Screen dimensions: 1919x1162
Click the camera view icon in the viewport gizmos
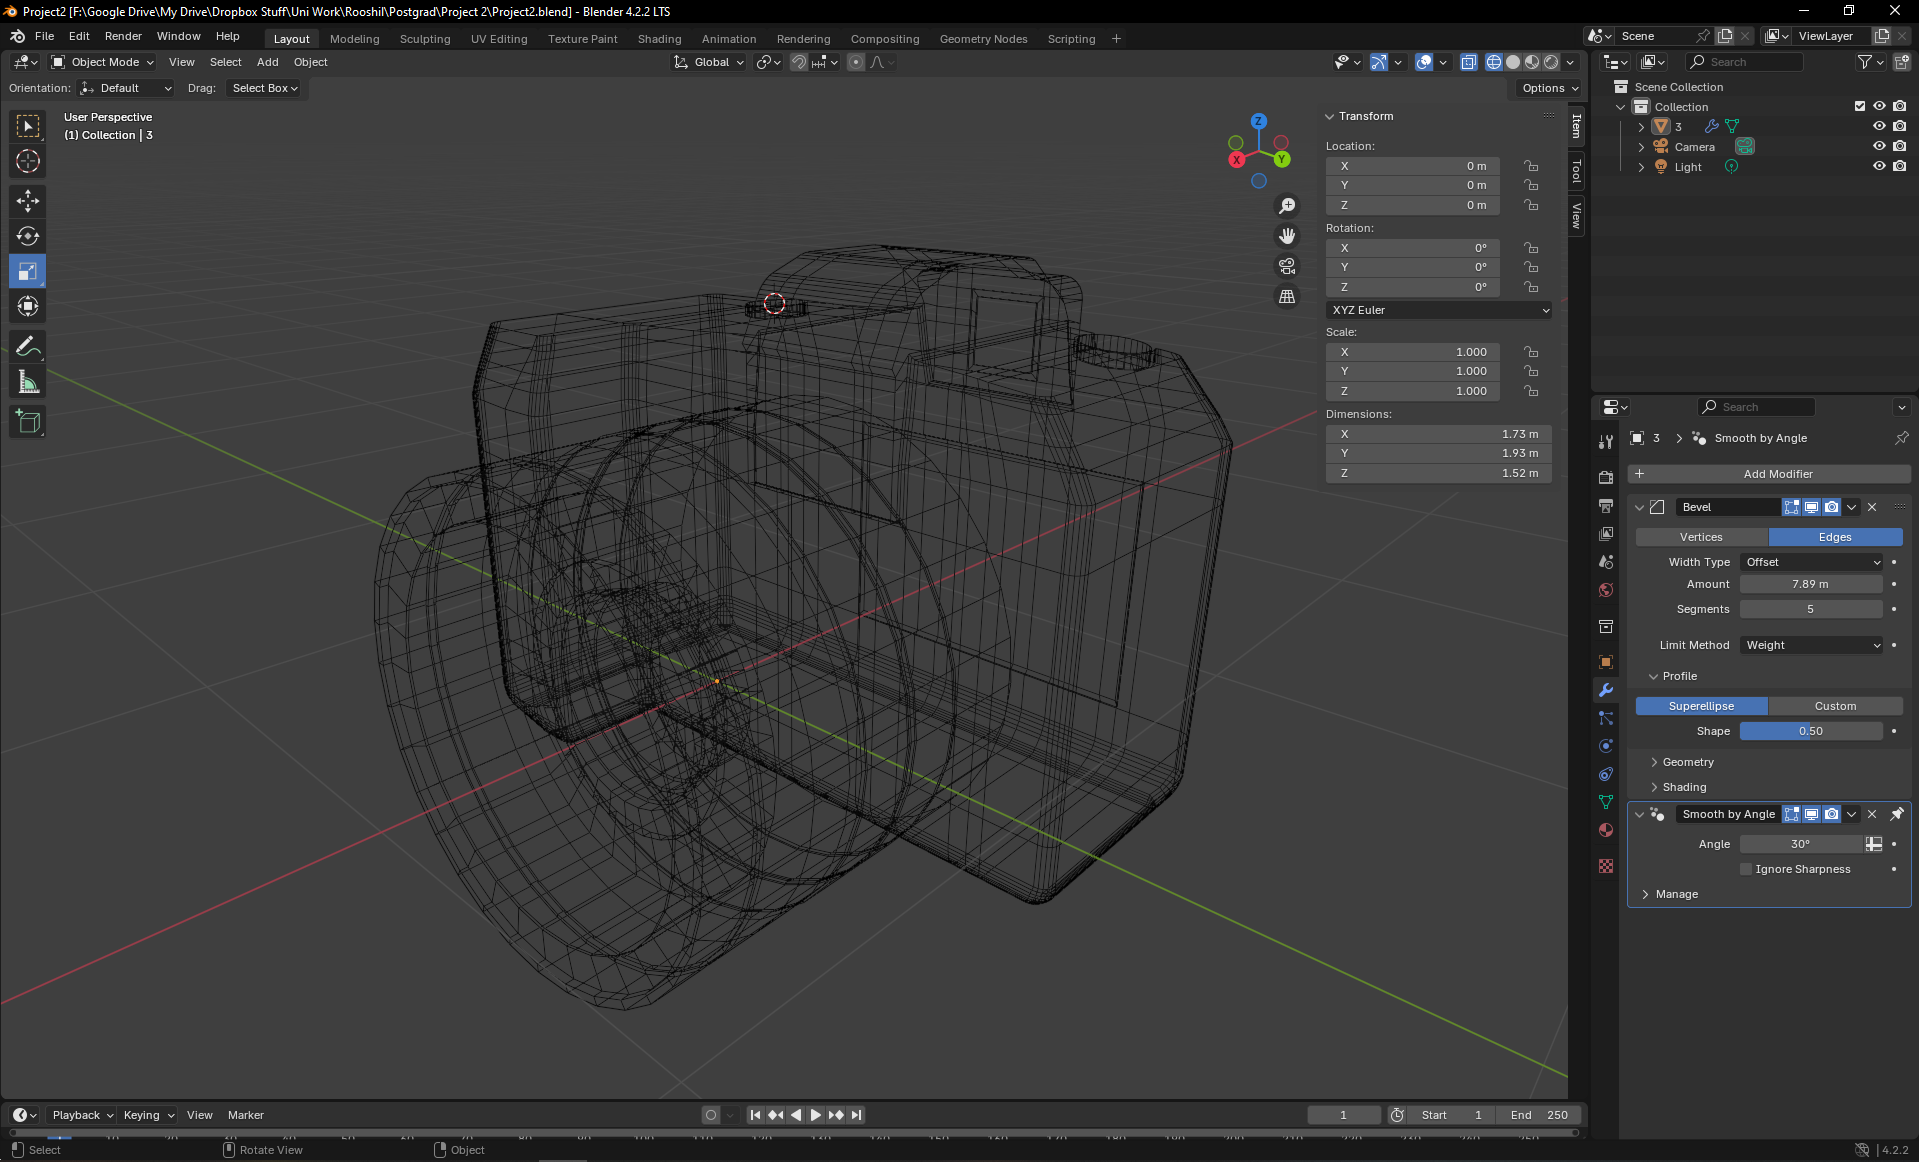click(x=1287, y=266)
